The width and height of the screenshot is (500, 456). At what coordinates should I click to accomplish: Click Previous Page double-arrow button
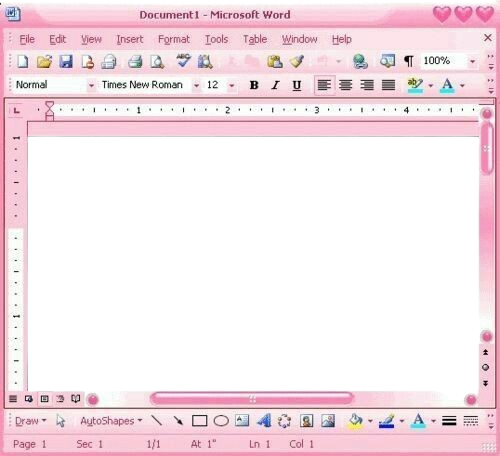tap(486, 352)
